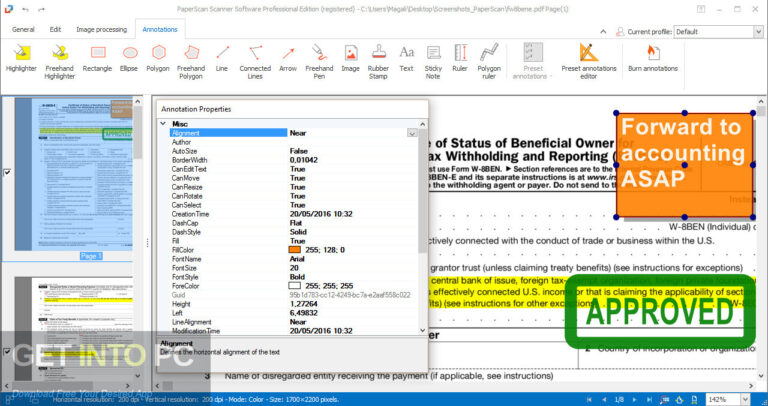Select the Polygon ruler tool
Viewport: 768px width, 406px height.
click(487, 62)
